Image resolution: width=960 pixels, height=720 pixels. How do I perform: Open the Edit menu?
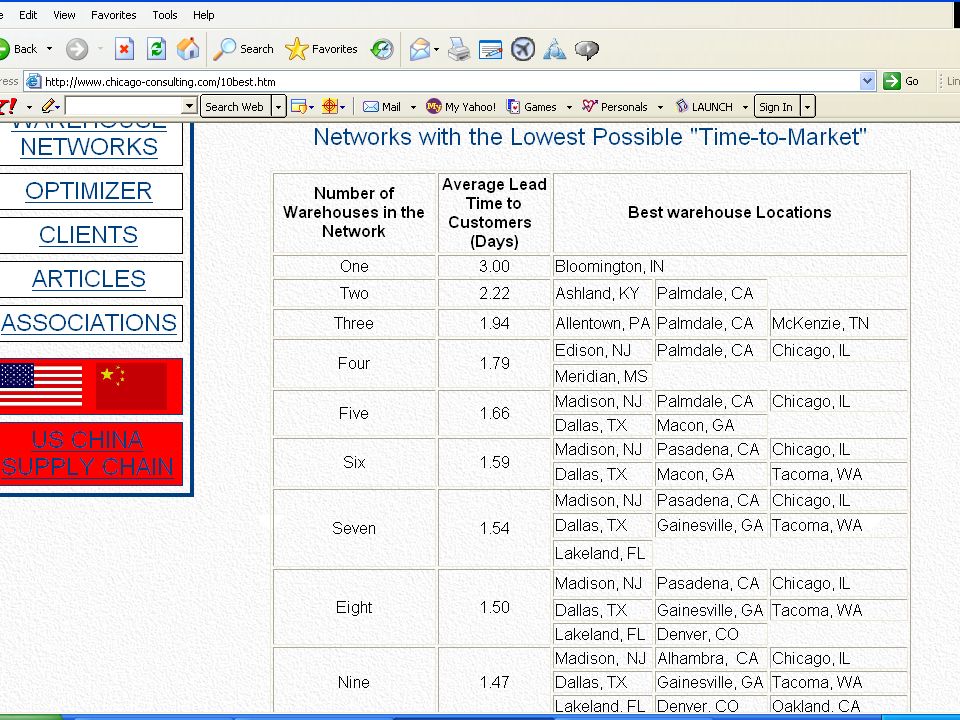point(28,15)
